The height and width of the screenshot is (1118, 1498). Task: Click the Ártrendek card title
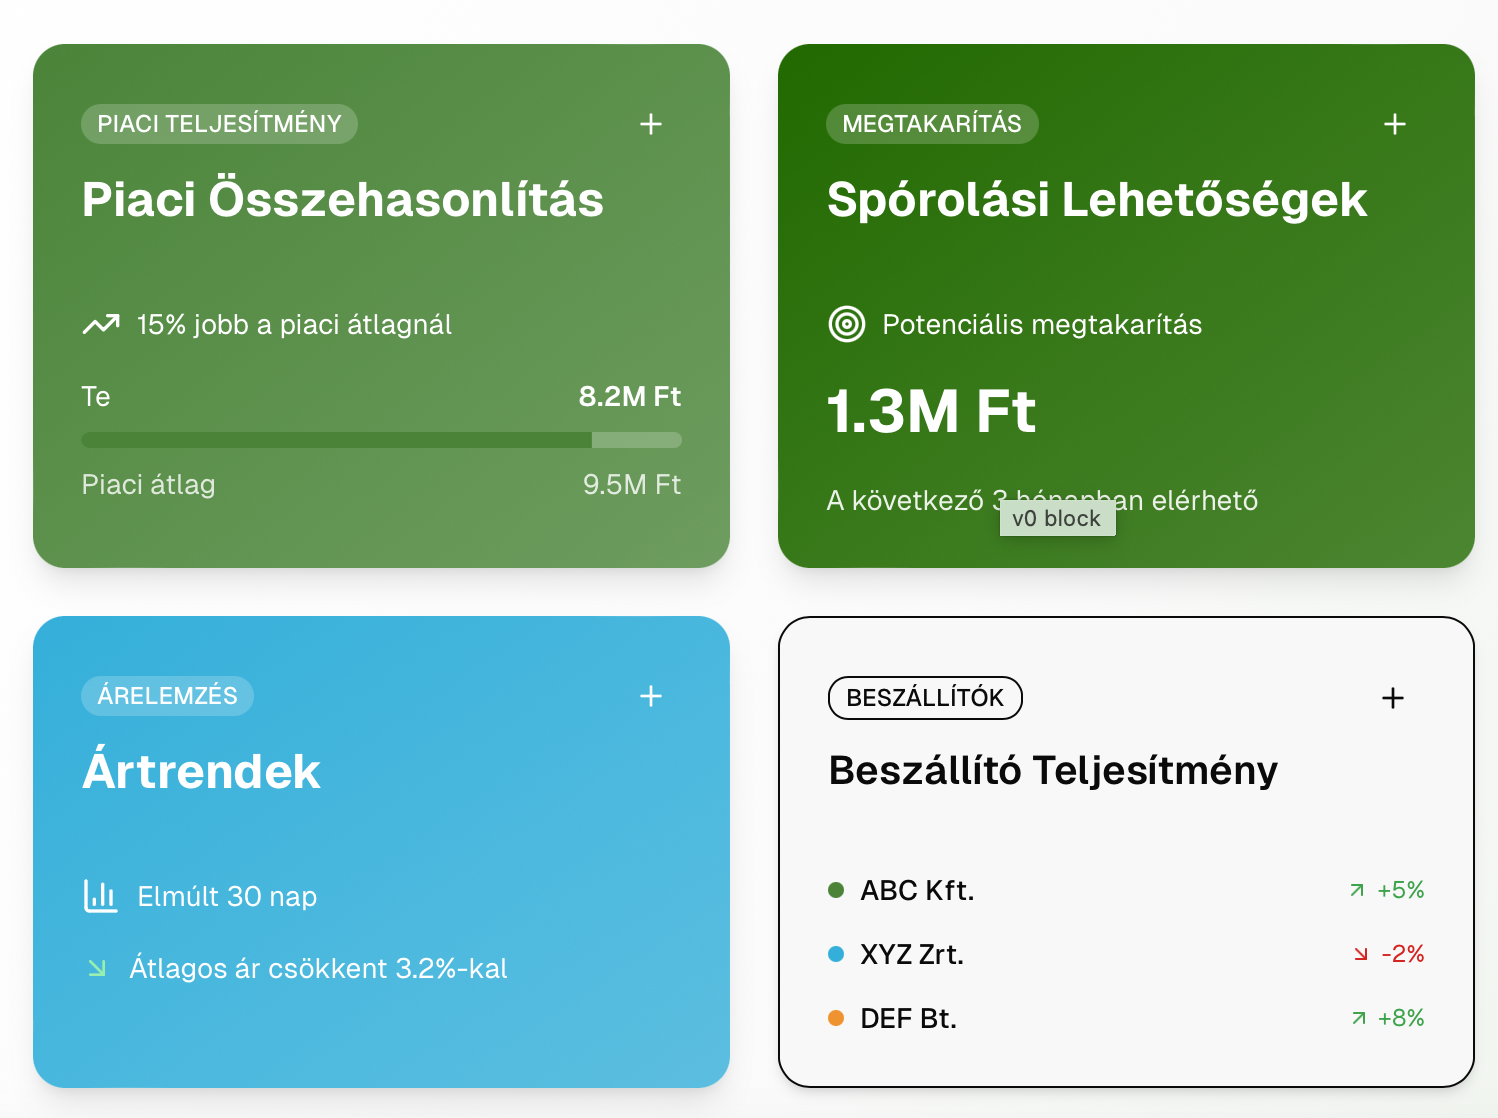[201, 770]
